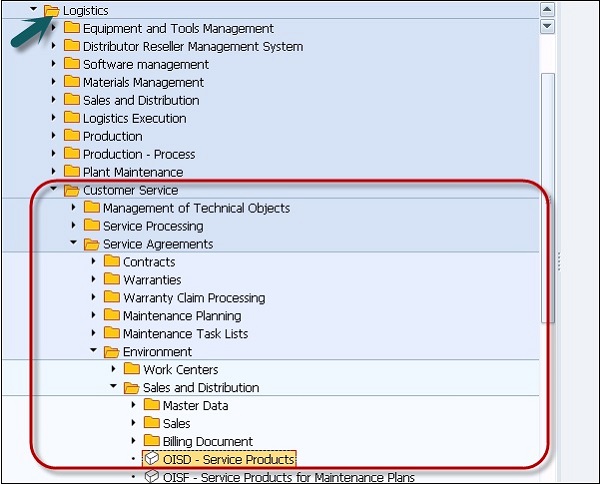
Task: Click the OISF transaction cube icon
Action: point(152,477)
